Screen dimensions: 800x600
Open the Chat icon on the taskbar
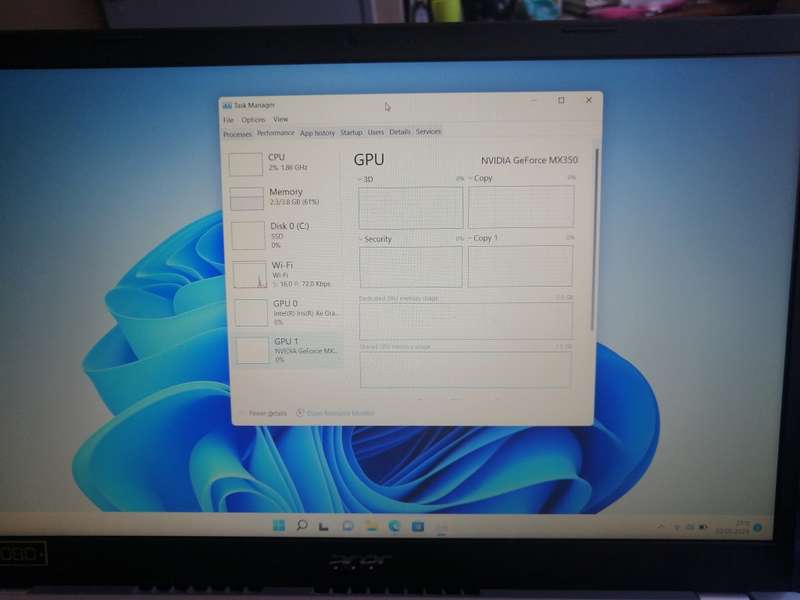347,526
